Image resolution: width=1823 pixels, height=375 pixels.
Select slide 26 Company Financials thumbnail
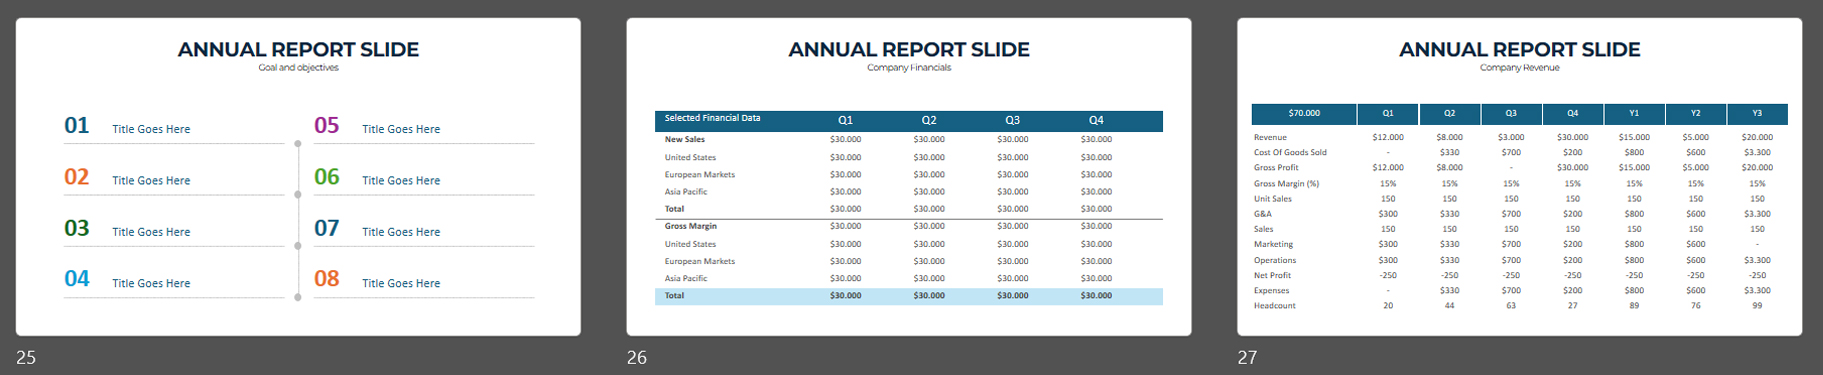(x=909, y=177)
